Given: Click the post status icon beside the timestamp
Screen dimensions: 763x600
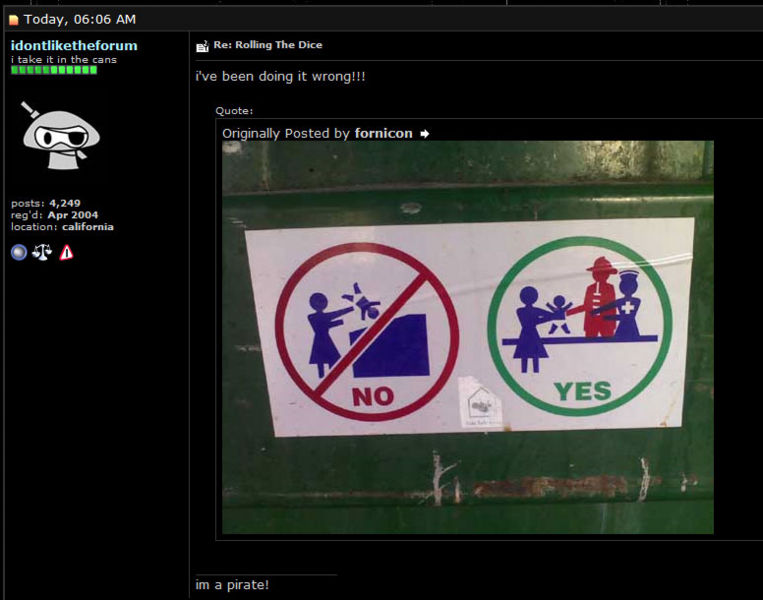Looking at the screenshot, I should [x=14, y=20].
